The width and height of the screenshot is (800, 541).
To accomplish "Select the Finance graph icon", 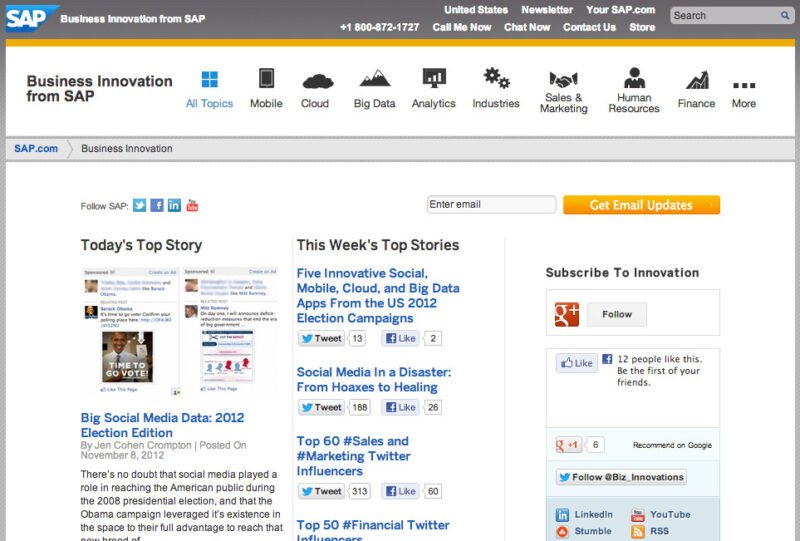I will click(x=697, y=80).
